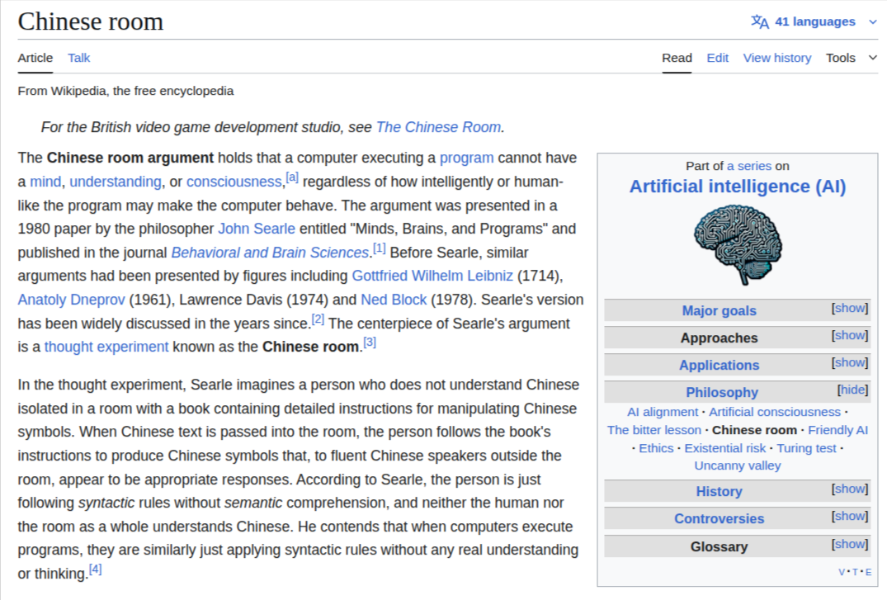This screenshot has width=887, height=600.
Task: Open the John Searle link
Action: [x=256, y=229]
